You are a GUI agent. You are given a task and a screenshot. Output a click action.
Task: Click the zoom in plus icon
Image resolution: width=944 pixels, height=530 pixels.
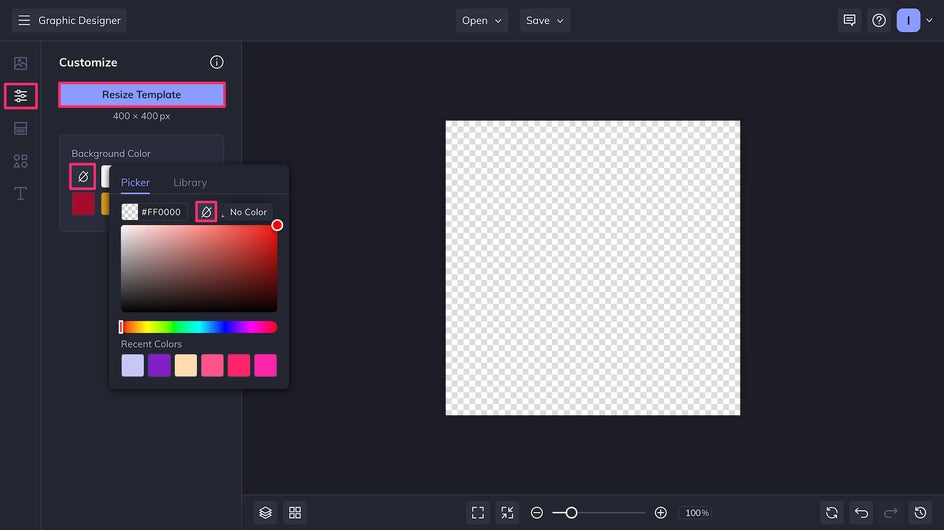tap(661, 512)
